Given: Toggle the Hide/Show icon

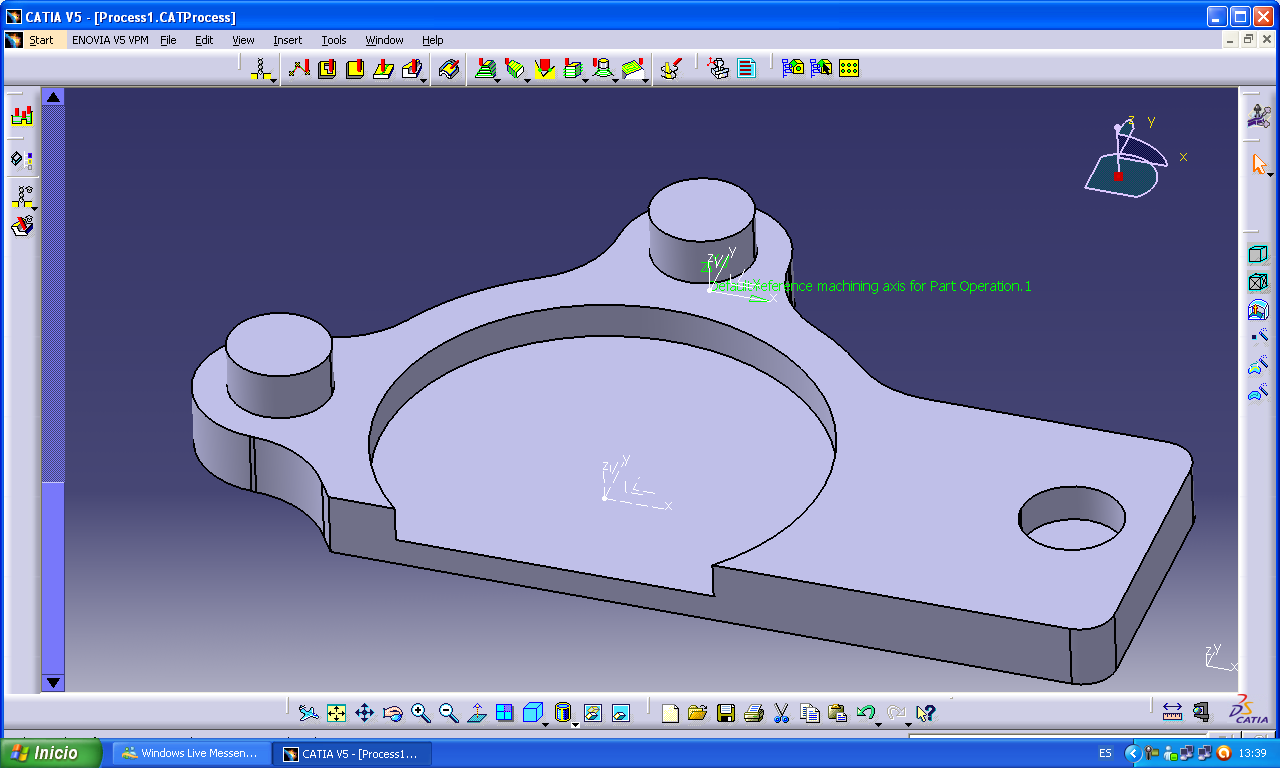Looking at the screenshot, I should coord(593,713).
